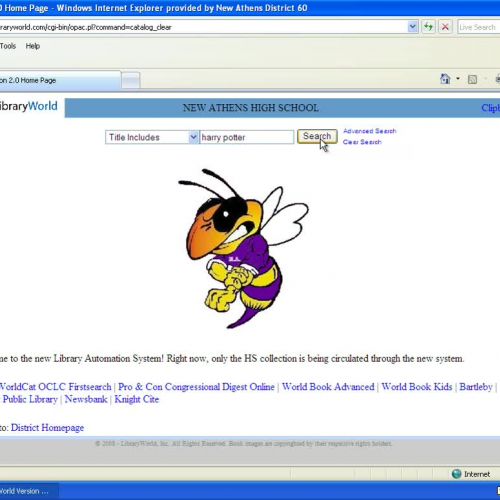Click the hornet mascot image
The height and width of the screenshot is (500, 500).
tap(243, 248)
